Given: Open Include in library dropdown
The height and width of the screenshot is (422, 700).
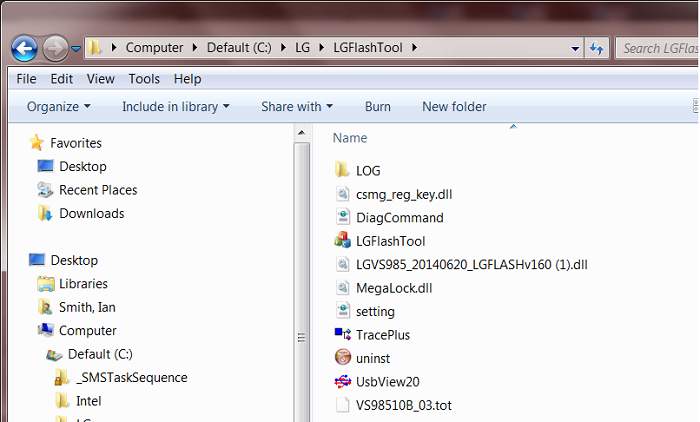Looking at the screenshot, I should tap(175, 107).
